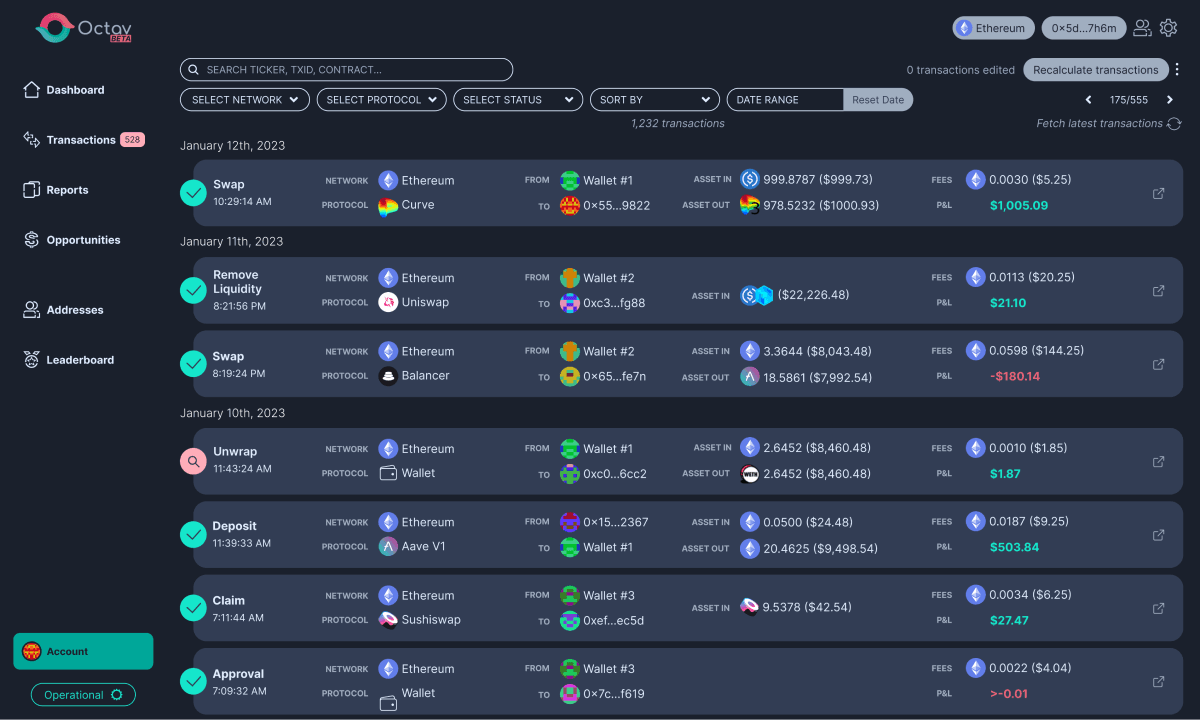Click the -$180.14 P&L value
The width and height of the screenshot is (1200, 720).
click(x=1015, y=377)
